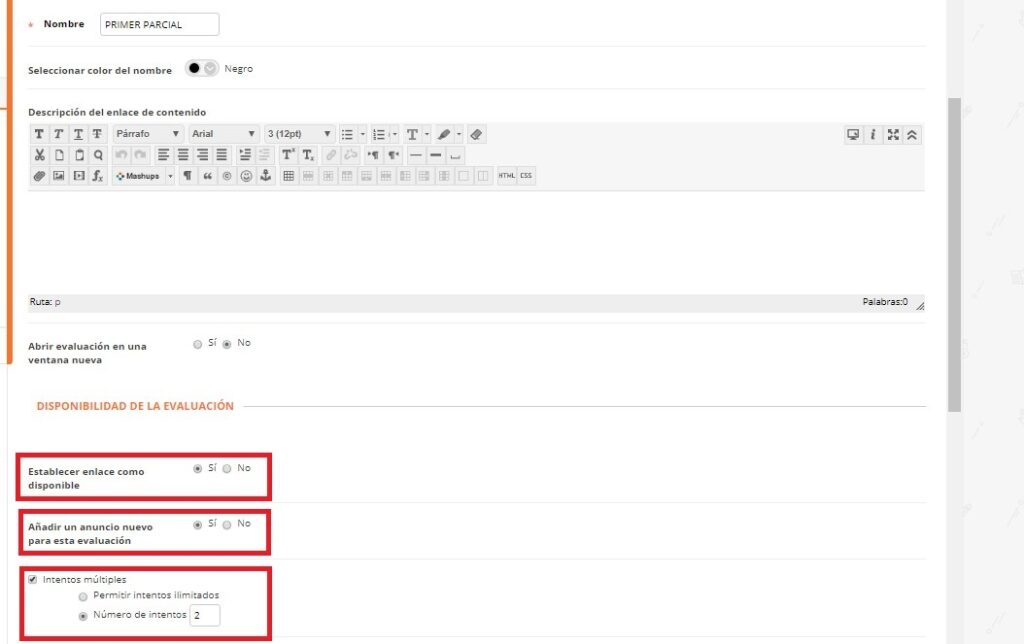Open the name color picker swatch
The height and width of the screenshot is (644, 1024).
[x=202, y=69]
